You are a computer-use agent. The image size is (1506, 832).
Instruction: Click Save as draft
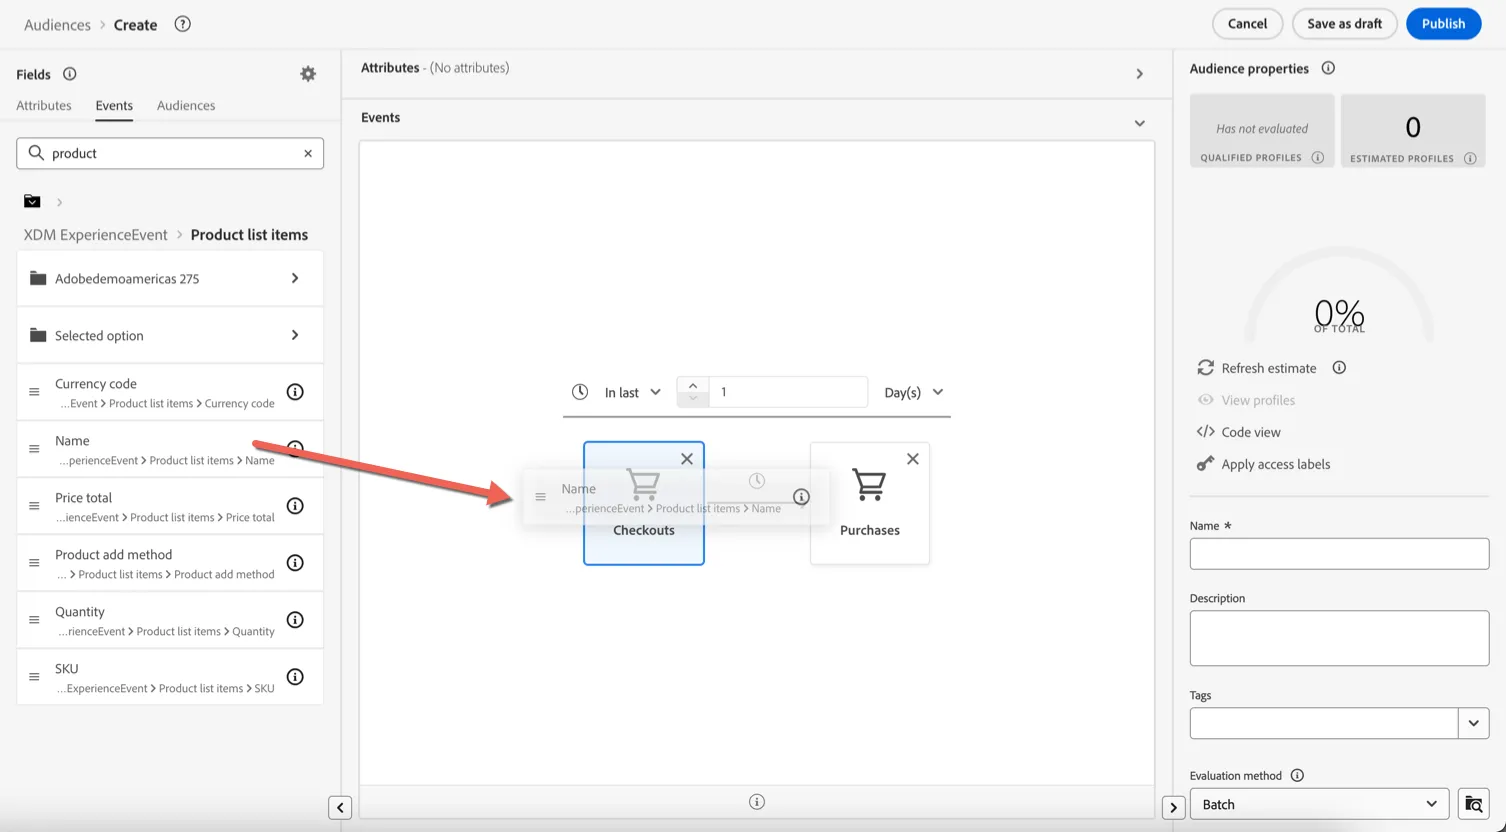pyautogui.click(x=1345, y=24)
